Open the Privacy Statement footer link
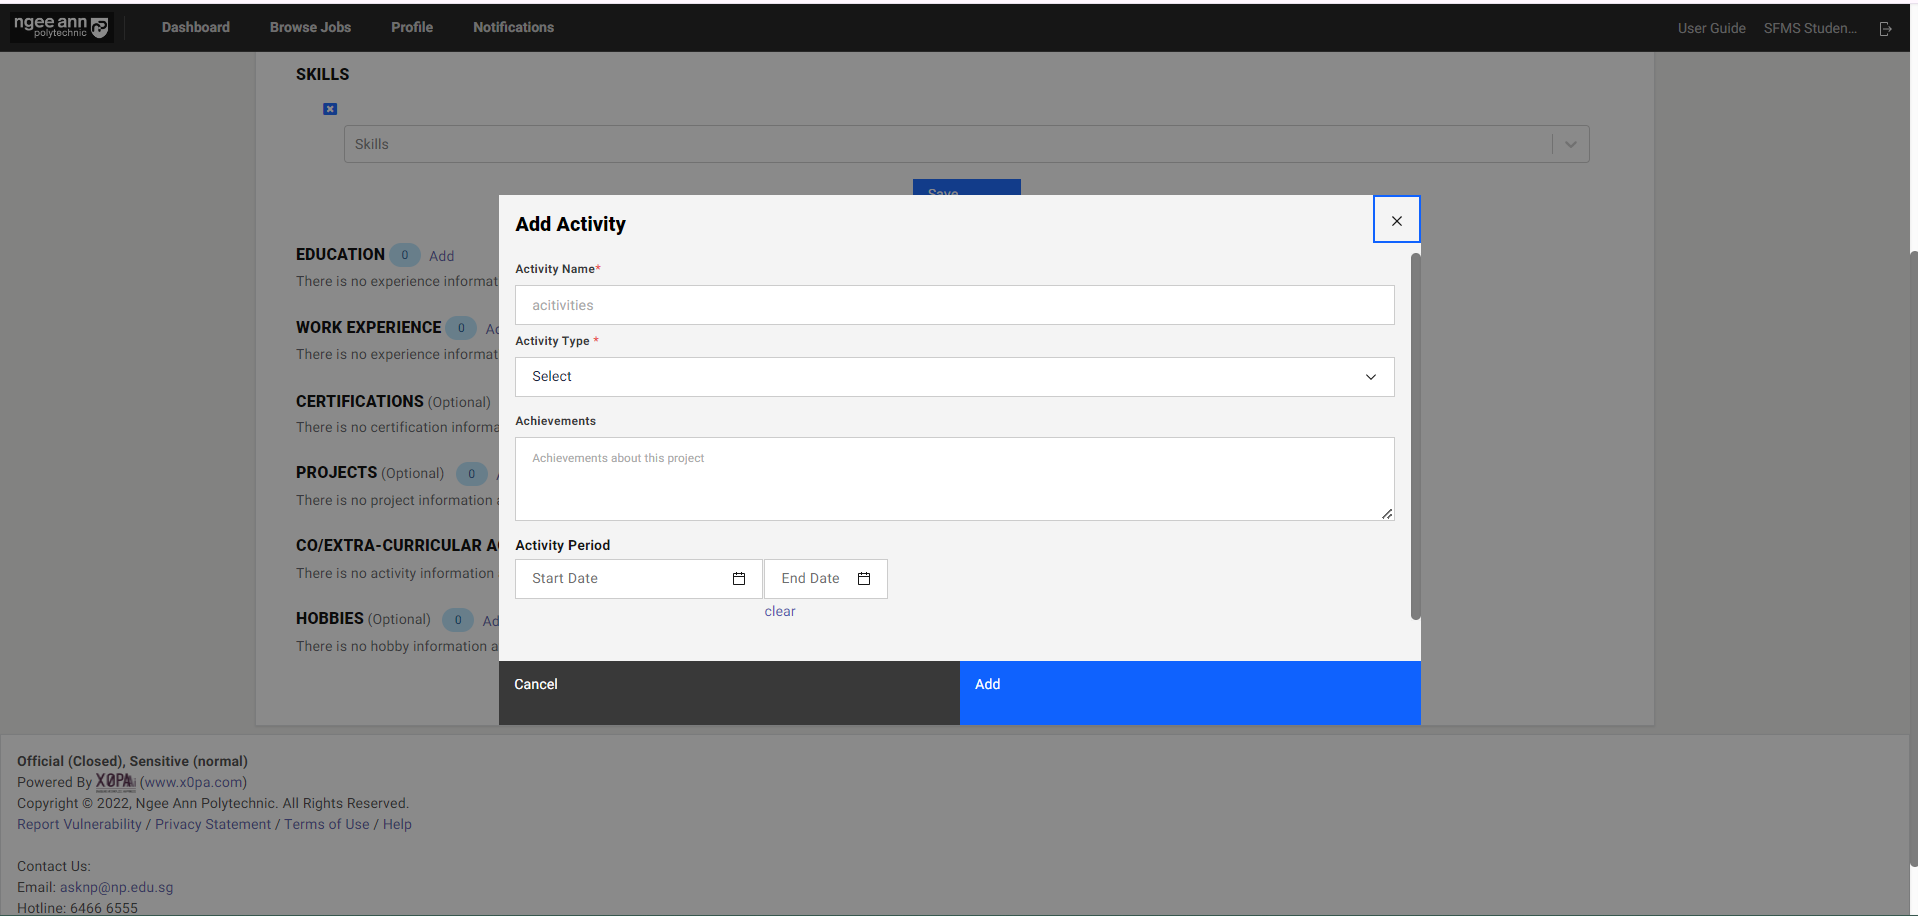The image size is (1918, 916). coord(213,825)
